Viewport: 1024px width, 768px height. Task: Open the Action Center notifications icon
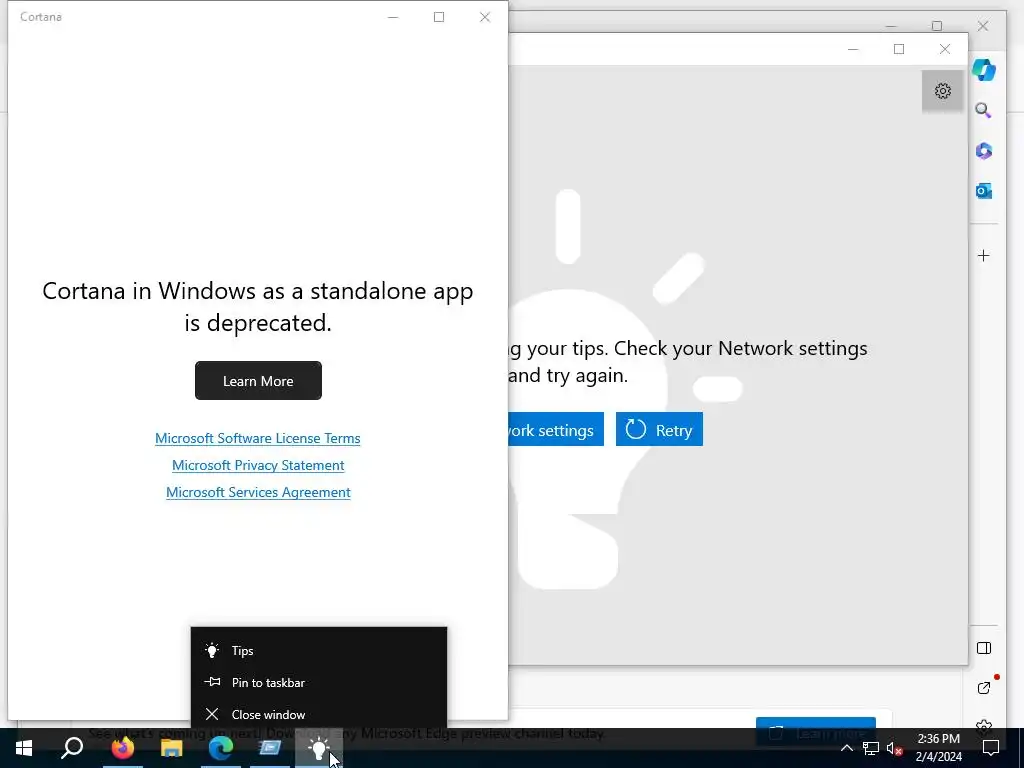(x=991, y=748)
